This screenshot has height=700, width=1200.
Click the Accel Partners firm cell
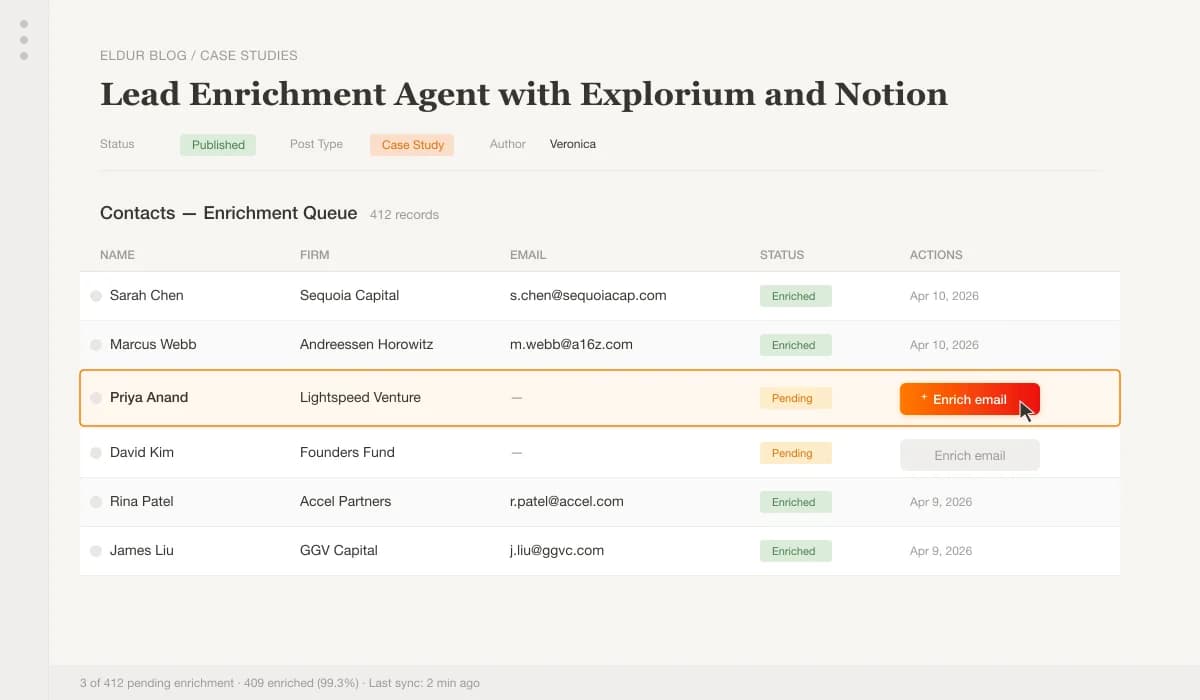pos(345,501)
